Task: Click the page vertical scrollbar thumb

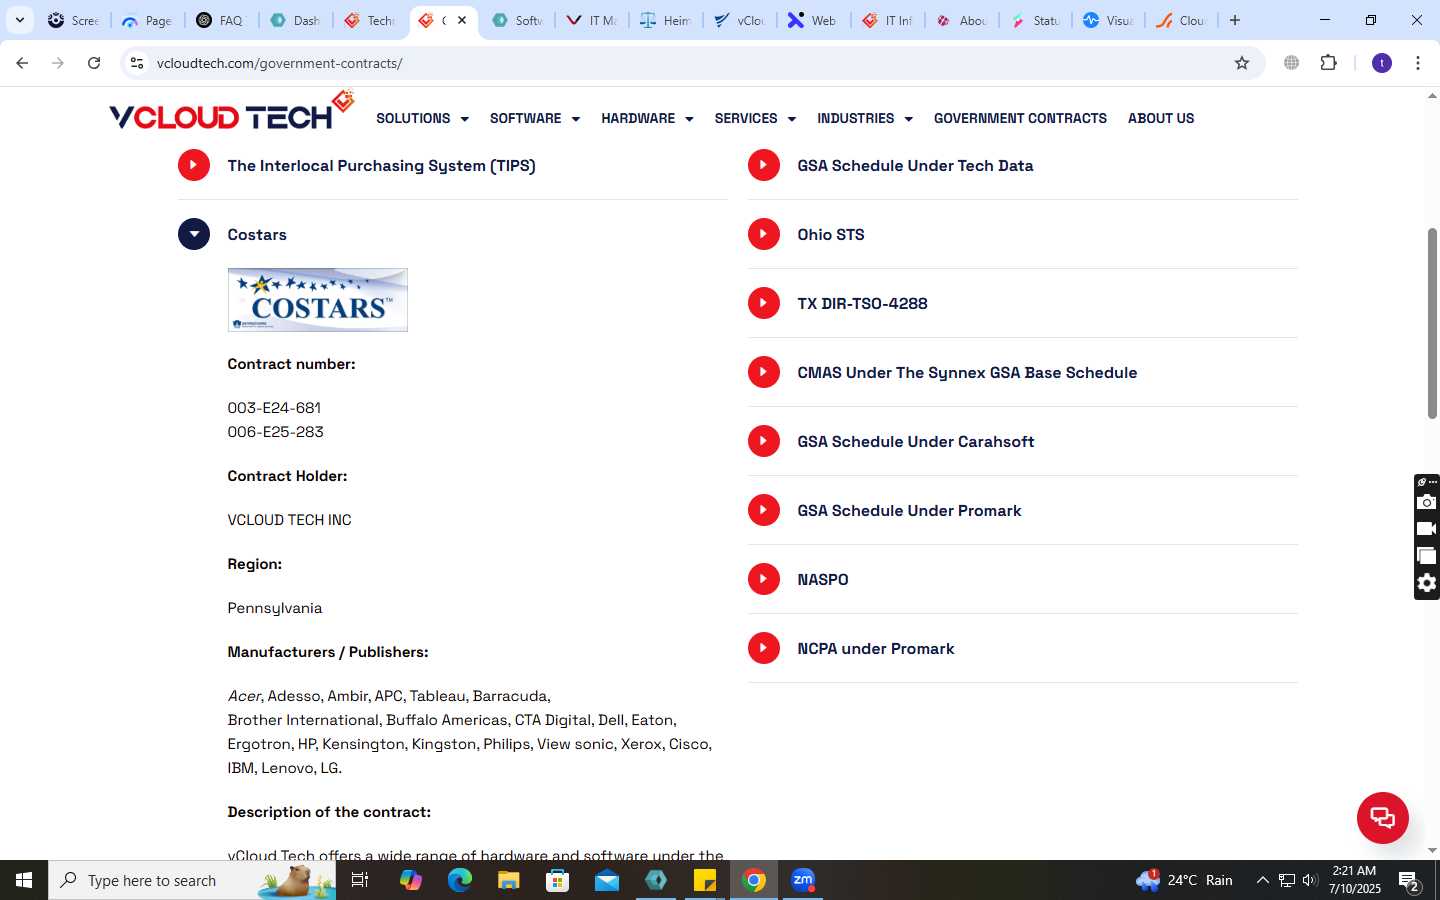Action: point(1432,323)
